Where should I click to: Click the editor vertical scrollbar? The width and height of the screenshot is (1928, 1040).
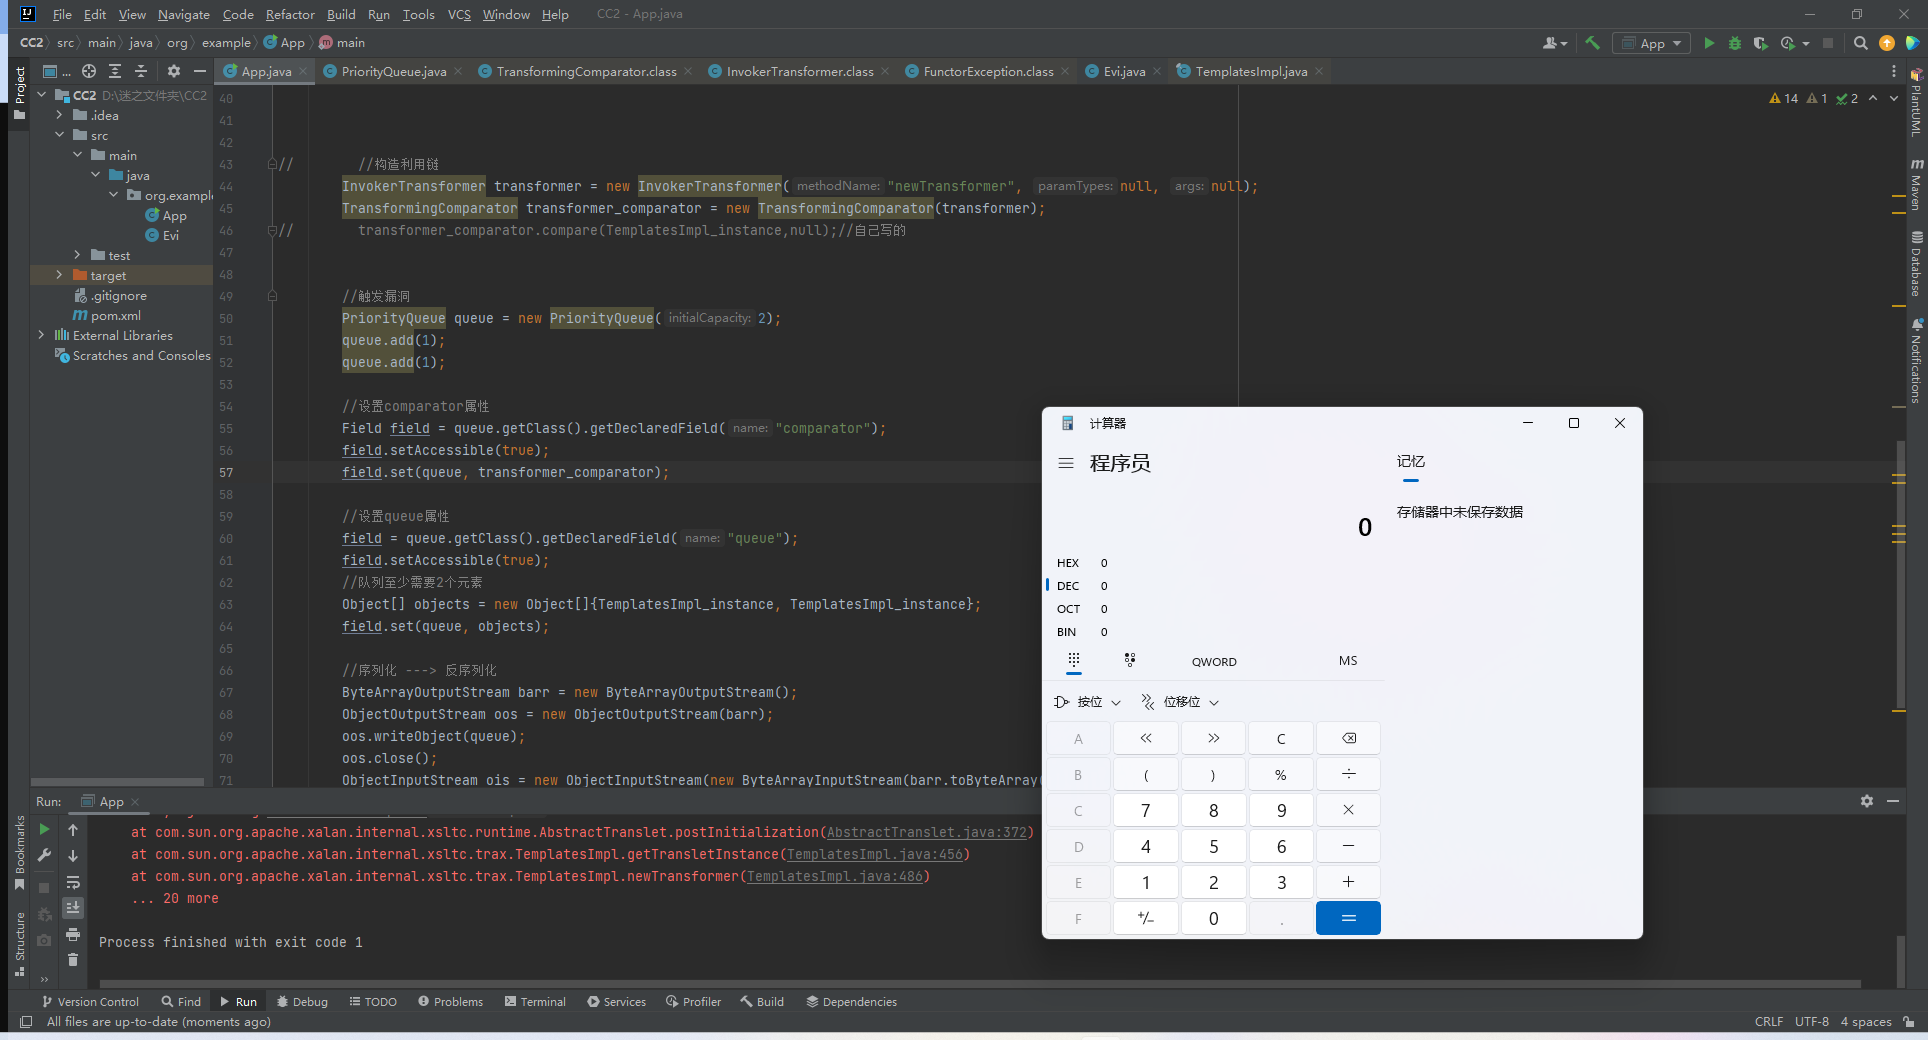(x=1901, y=575)
